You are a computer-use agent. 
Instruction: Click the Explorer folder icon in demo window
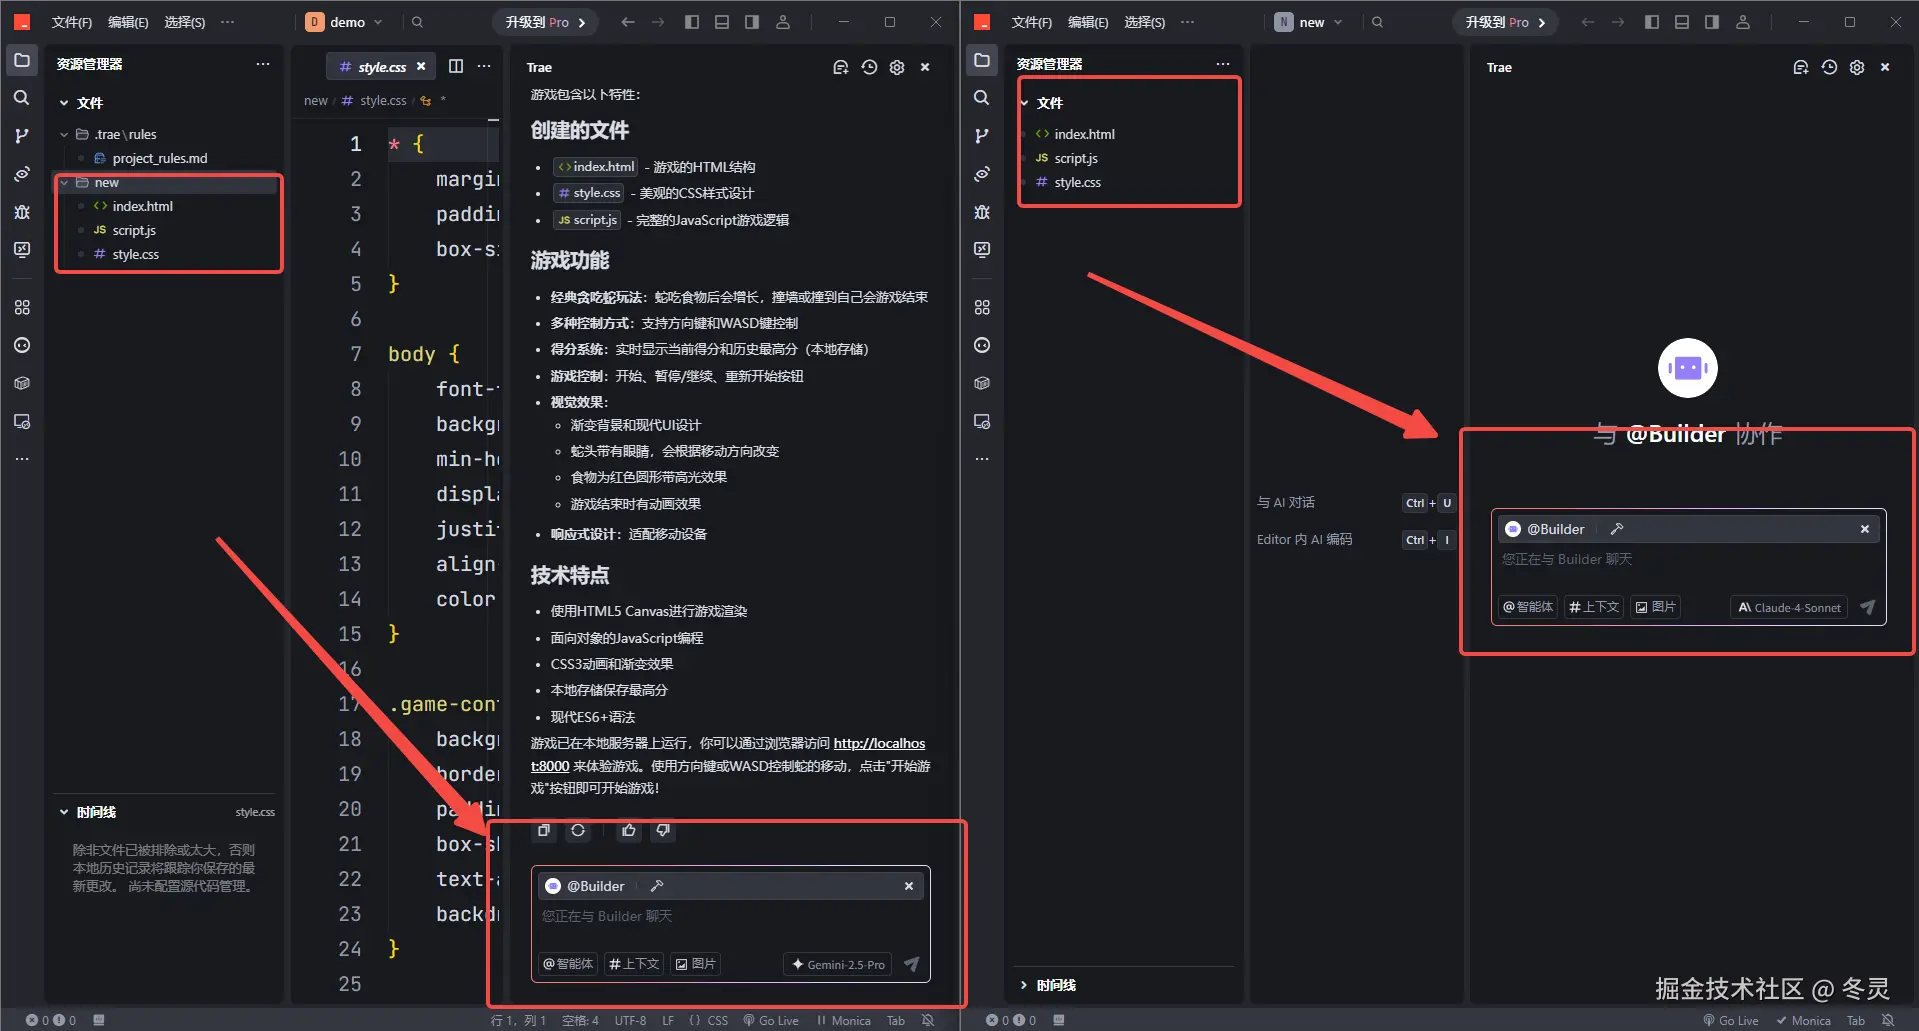(21, 60)
